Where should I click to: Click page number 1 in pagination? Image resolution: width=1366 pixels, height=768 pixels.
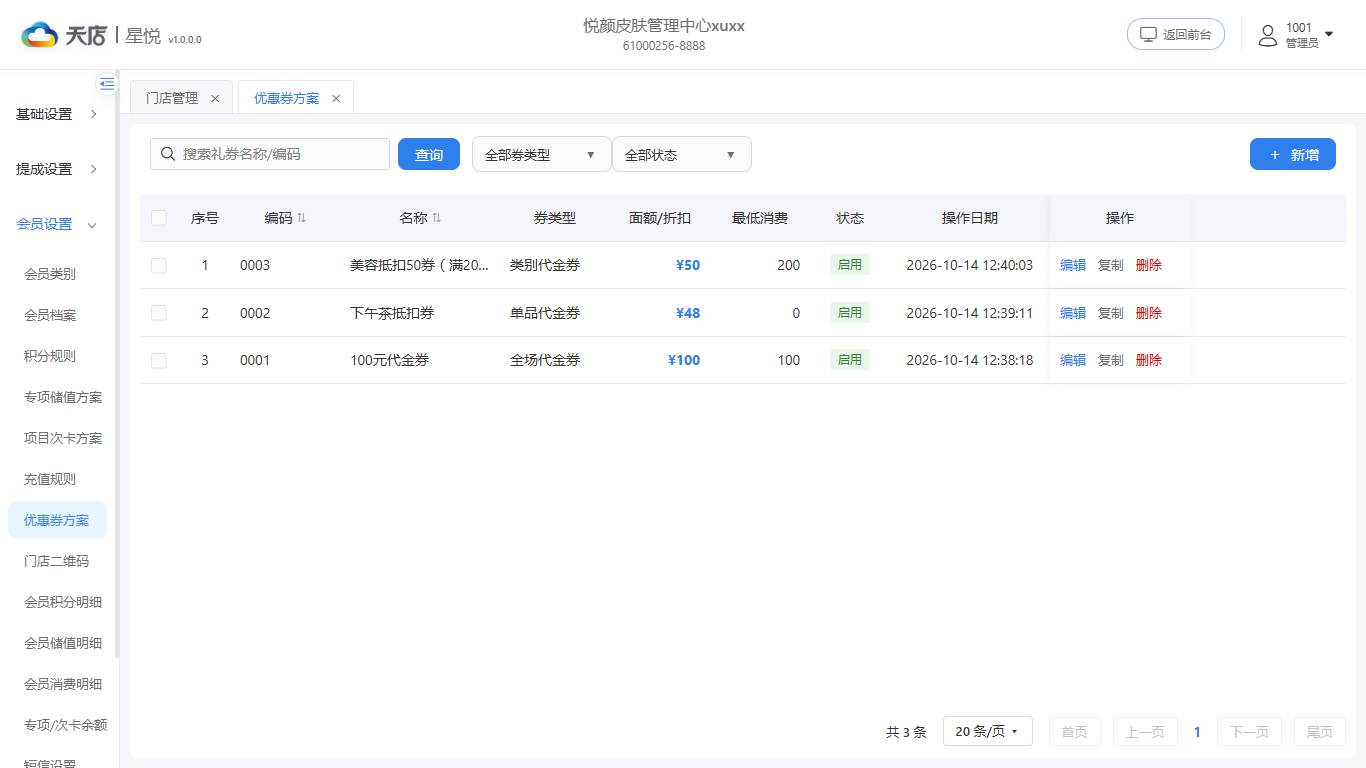(x=1197, y=732)
